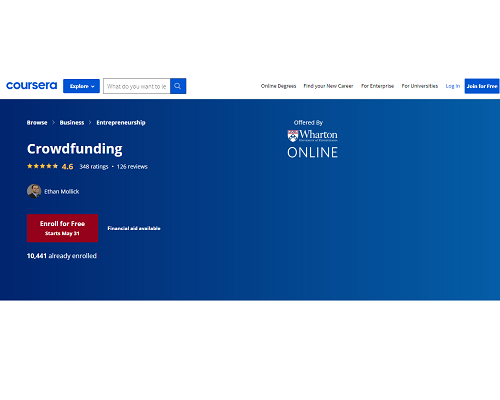Focus the 'What do you want to learn' search box
Image resolution: width=500 pixels, height=400 pixels.
tap(137, 86)
